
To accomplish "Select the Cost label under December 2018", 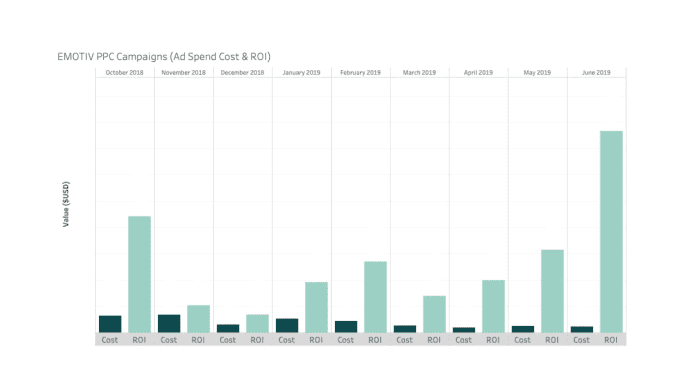I will point(228,340).
